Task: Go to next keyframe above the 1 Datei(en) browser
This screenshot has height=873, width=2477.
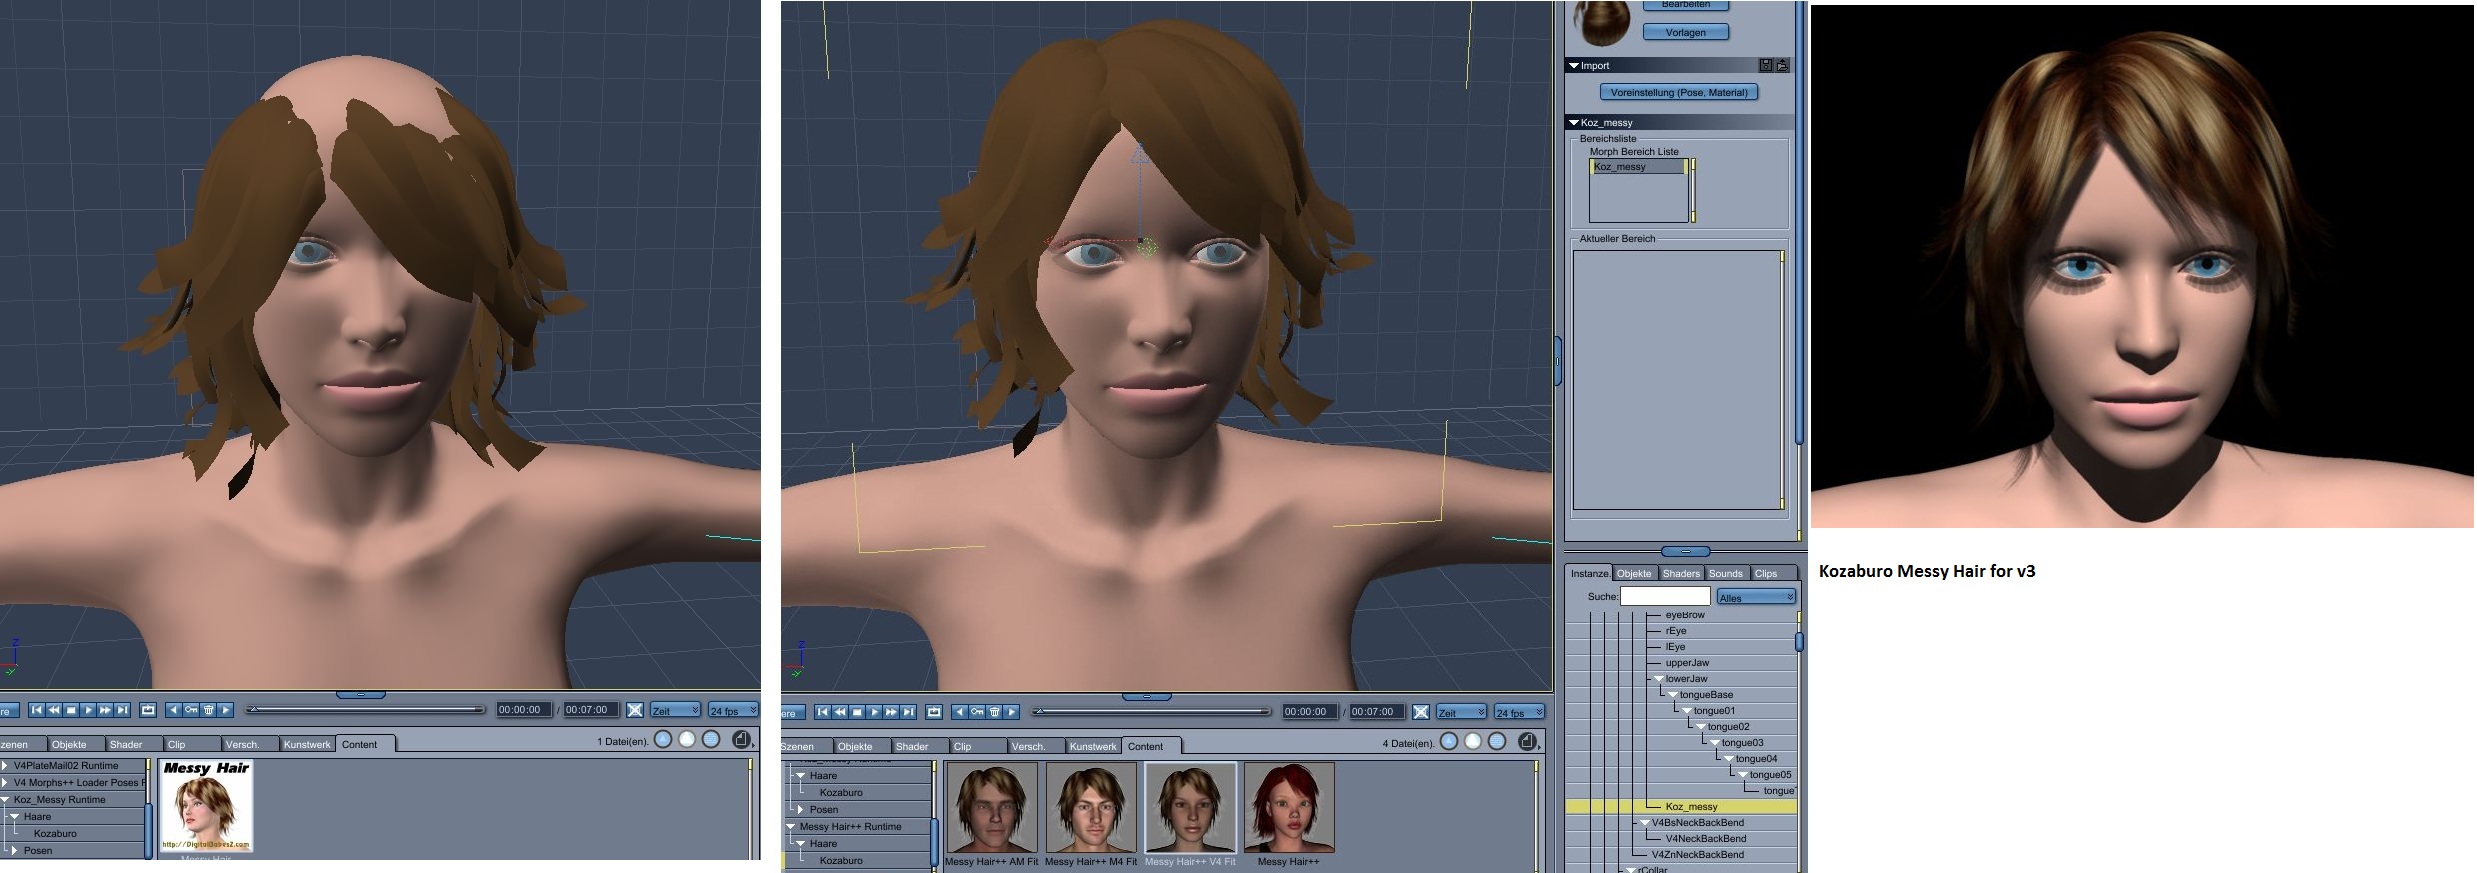Action: pos(225,710)
